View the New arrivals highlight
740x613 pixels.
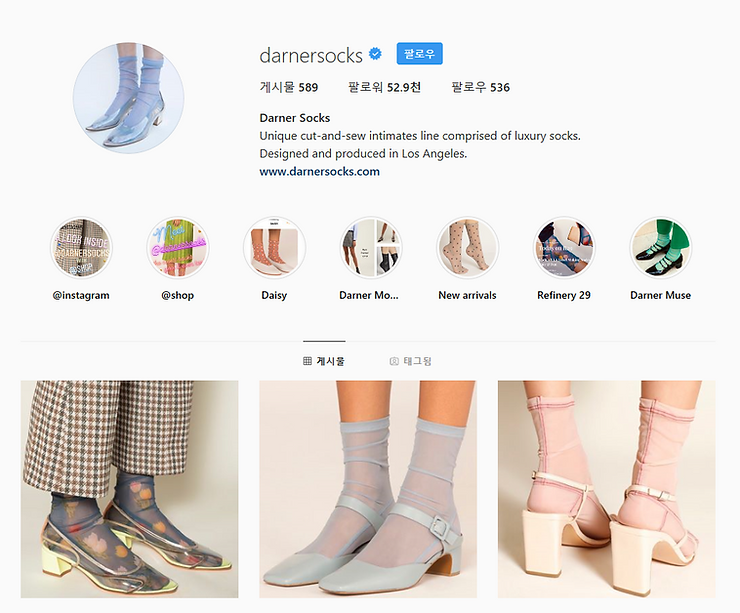(x=467, y=247)
